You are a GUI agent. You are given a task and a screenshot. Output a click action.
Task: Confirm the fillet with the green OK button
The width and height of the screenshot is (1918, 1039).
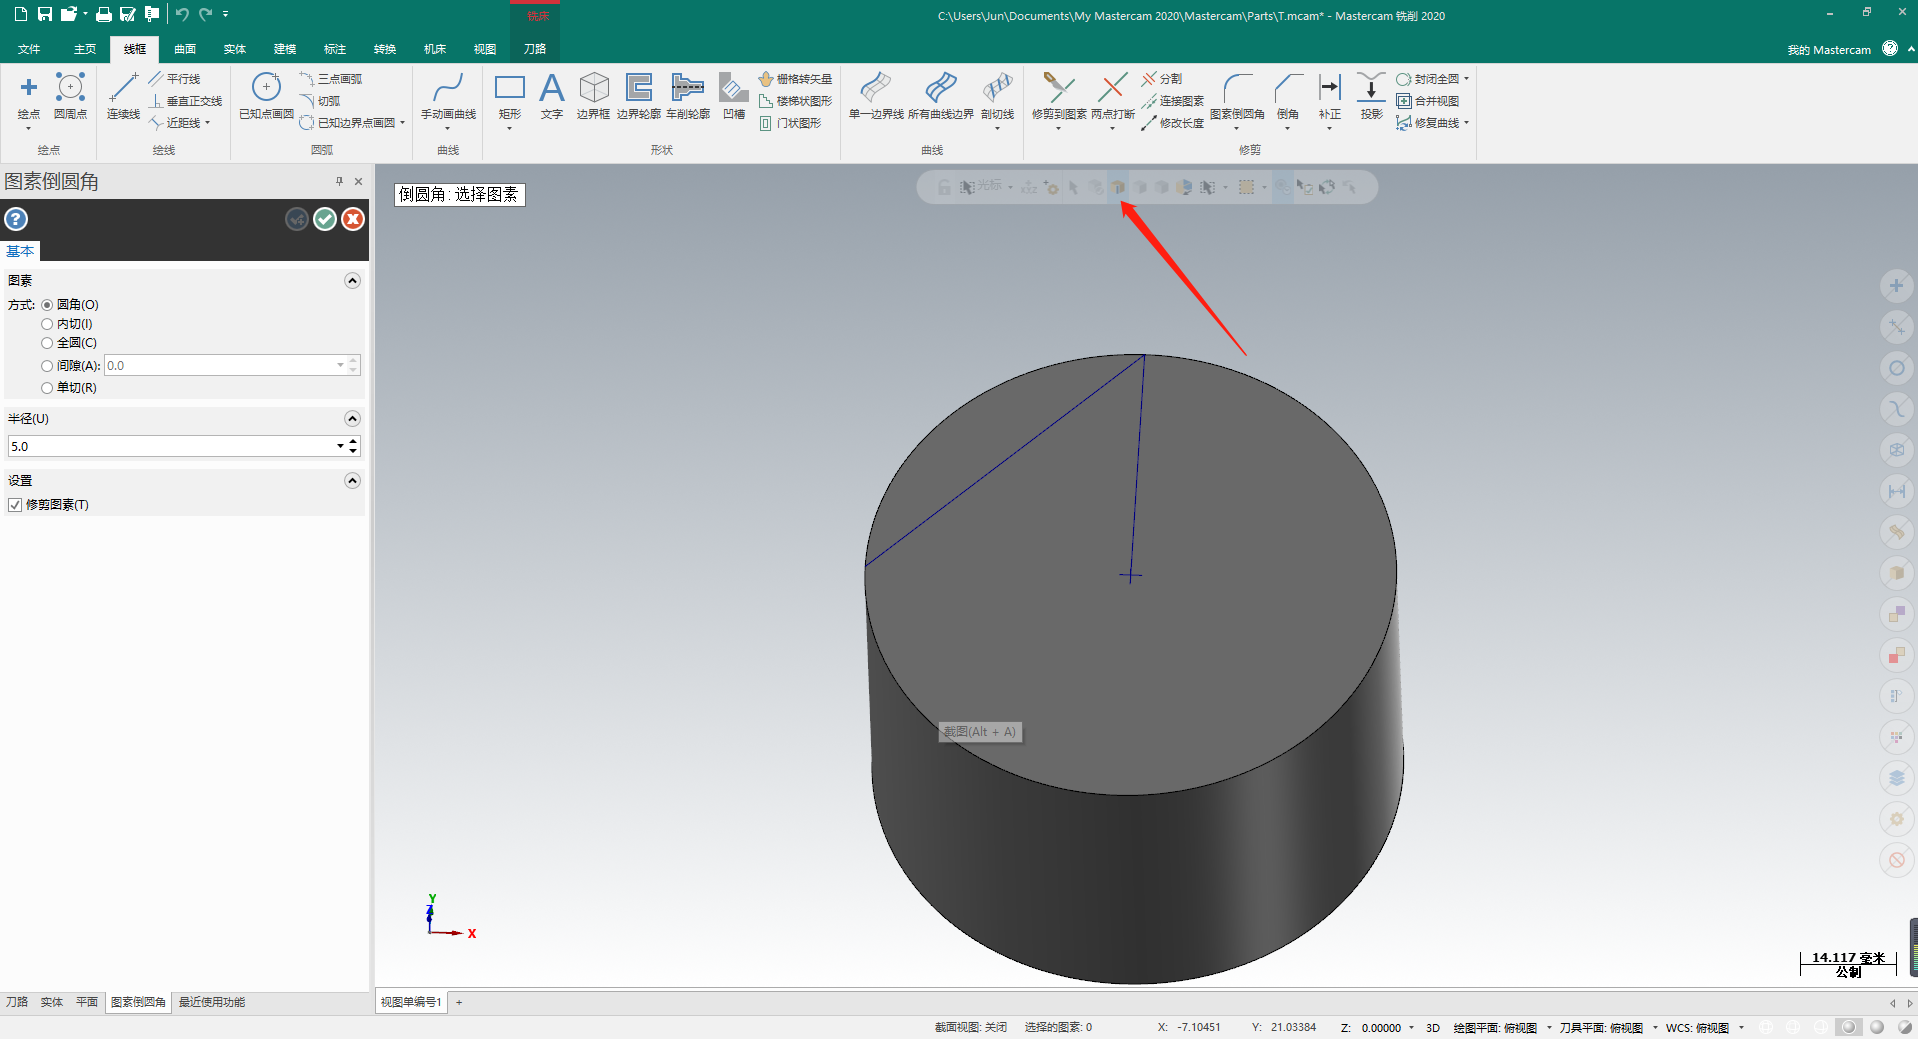[x=325, y=219]
